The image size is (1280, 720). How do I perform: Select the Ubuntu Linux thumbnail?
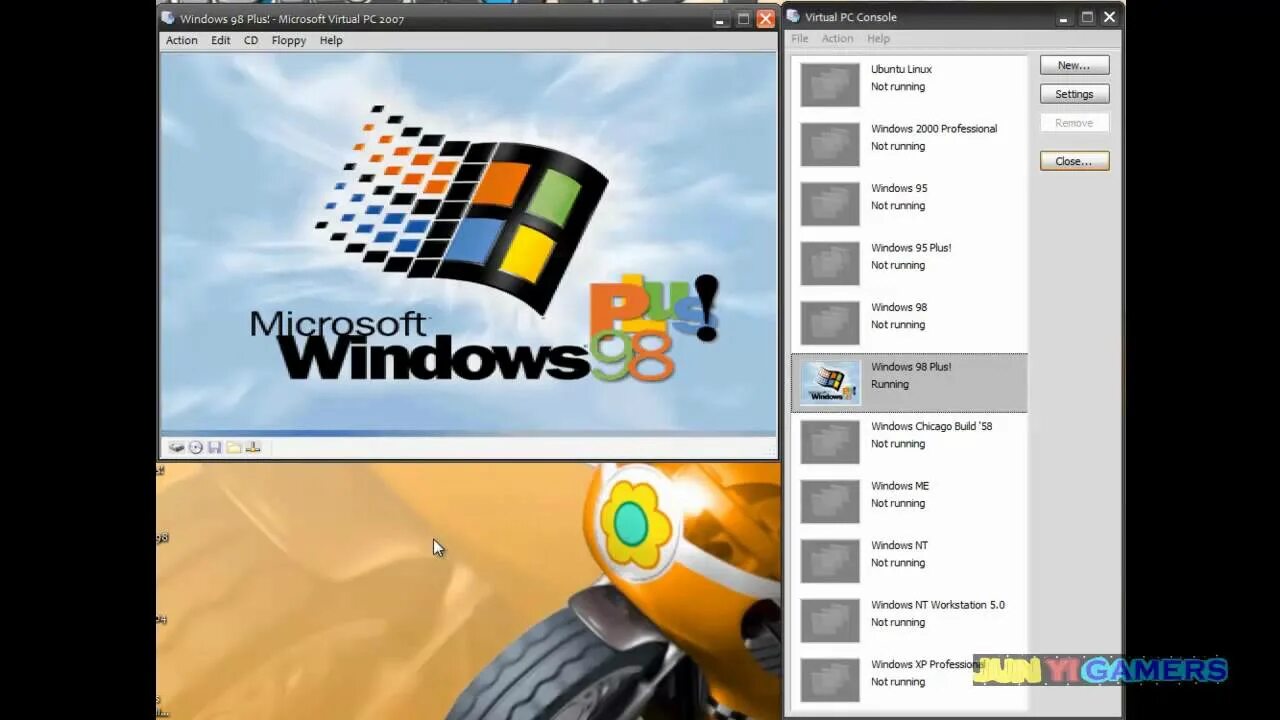(830, 85)
